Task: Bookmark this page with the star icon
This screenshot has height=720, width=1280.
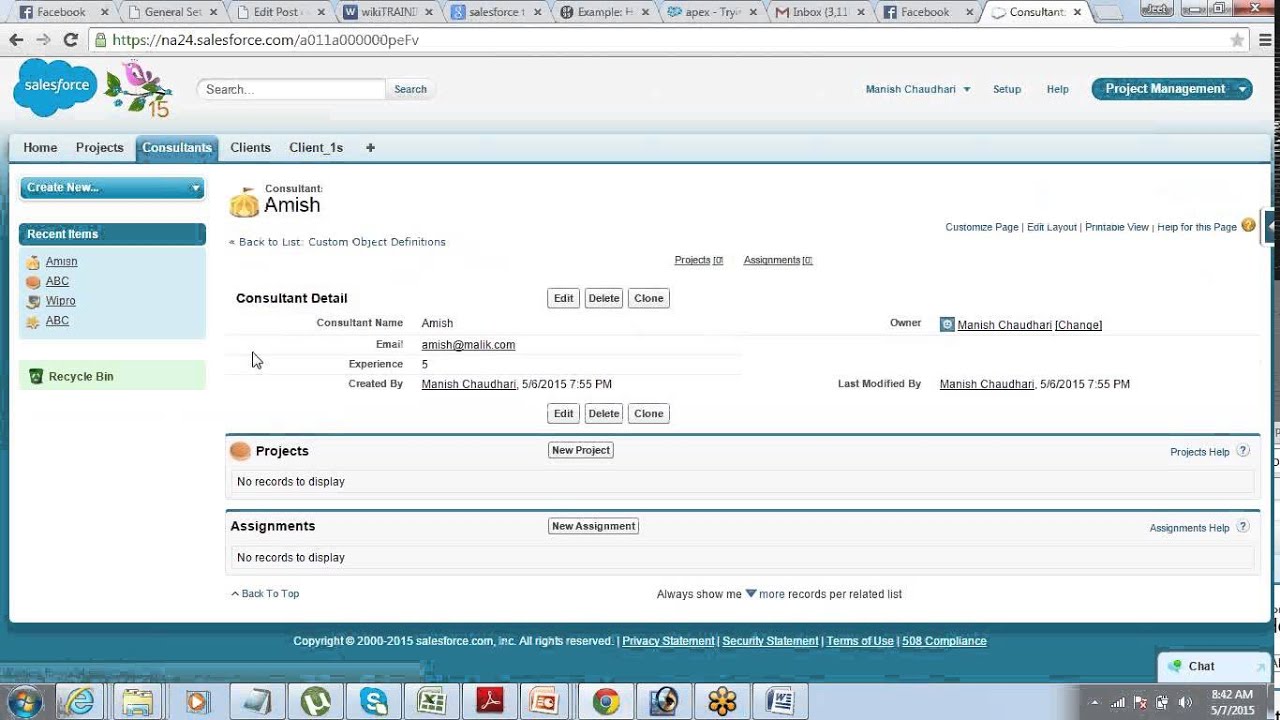Action: (1237, 40)
